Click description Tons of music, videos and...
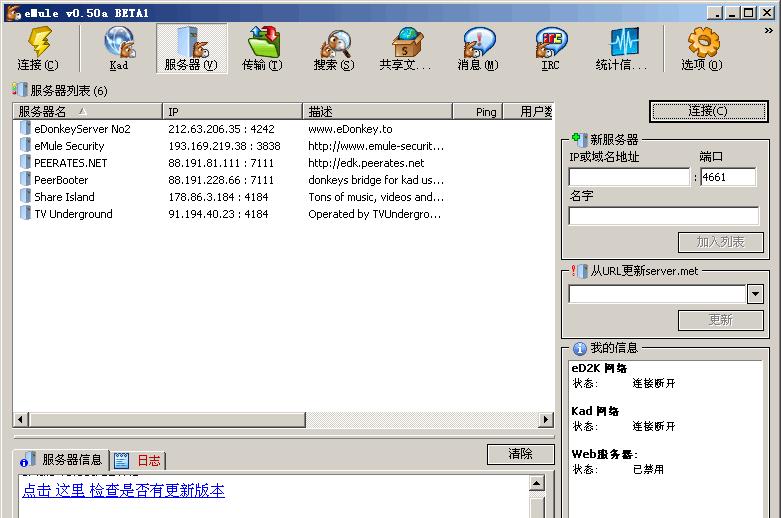 click(x=376, y=197)
